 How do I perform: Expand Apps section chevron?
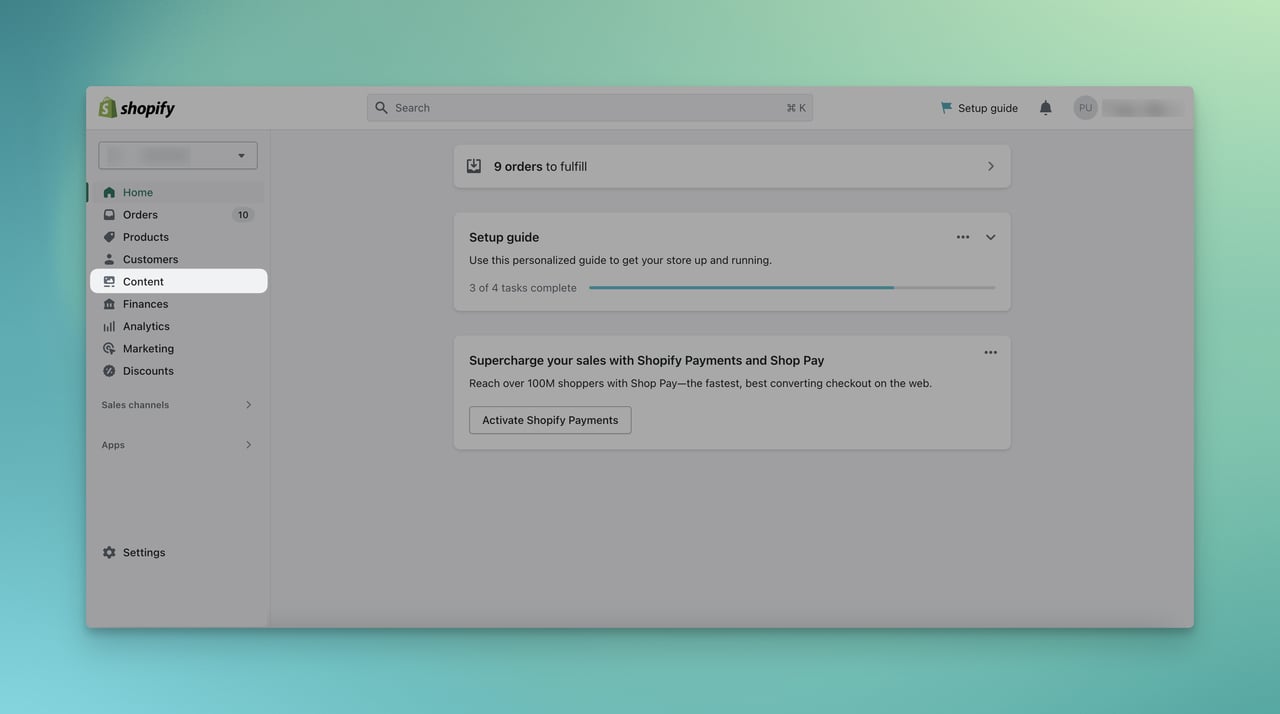pos(248,445)
